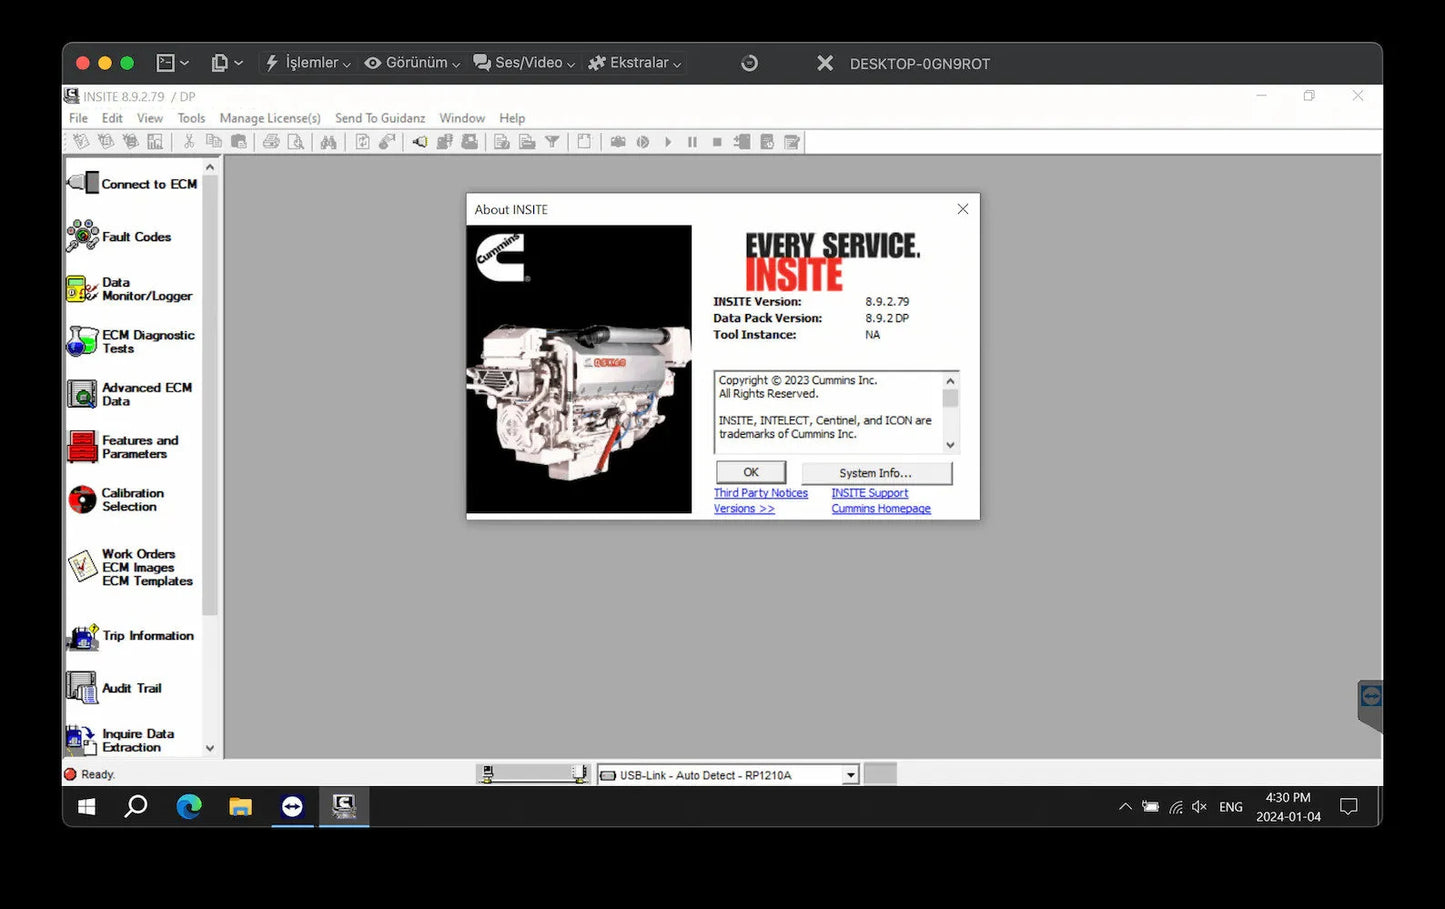Open the INSITE Support link
1445x909 pixels.
coord(870,493)
